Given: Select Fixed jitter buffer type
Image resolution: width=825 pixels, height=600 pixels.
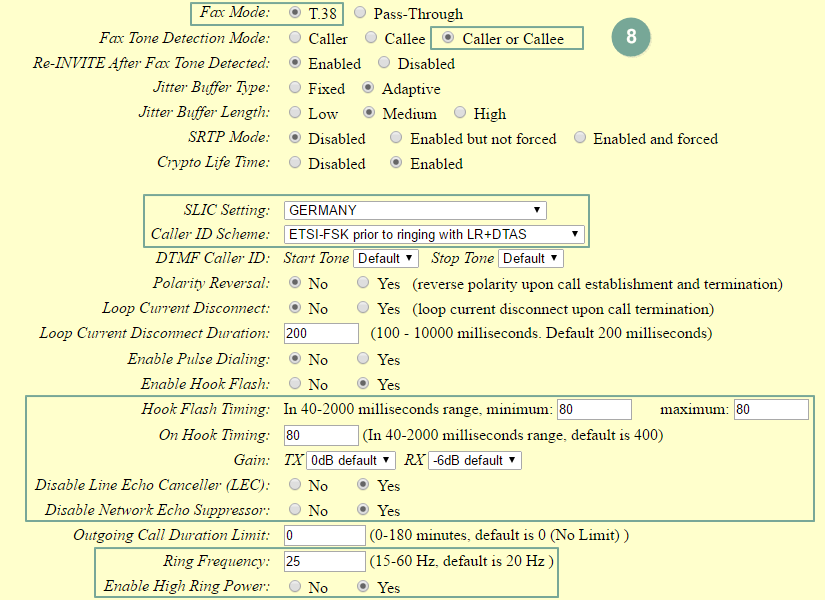Looking at the screenshot, I should 295,89.
